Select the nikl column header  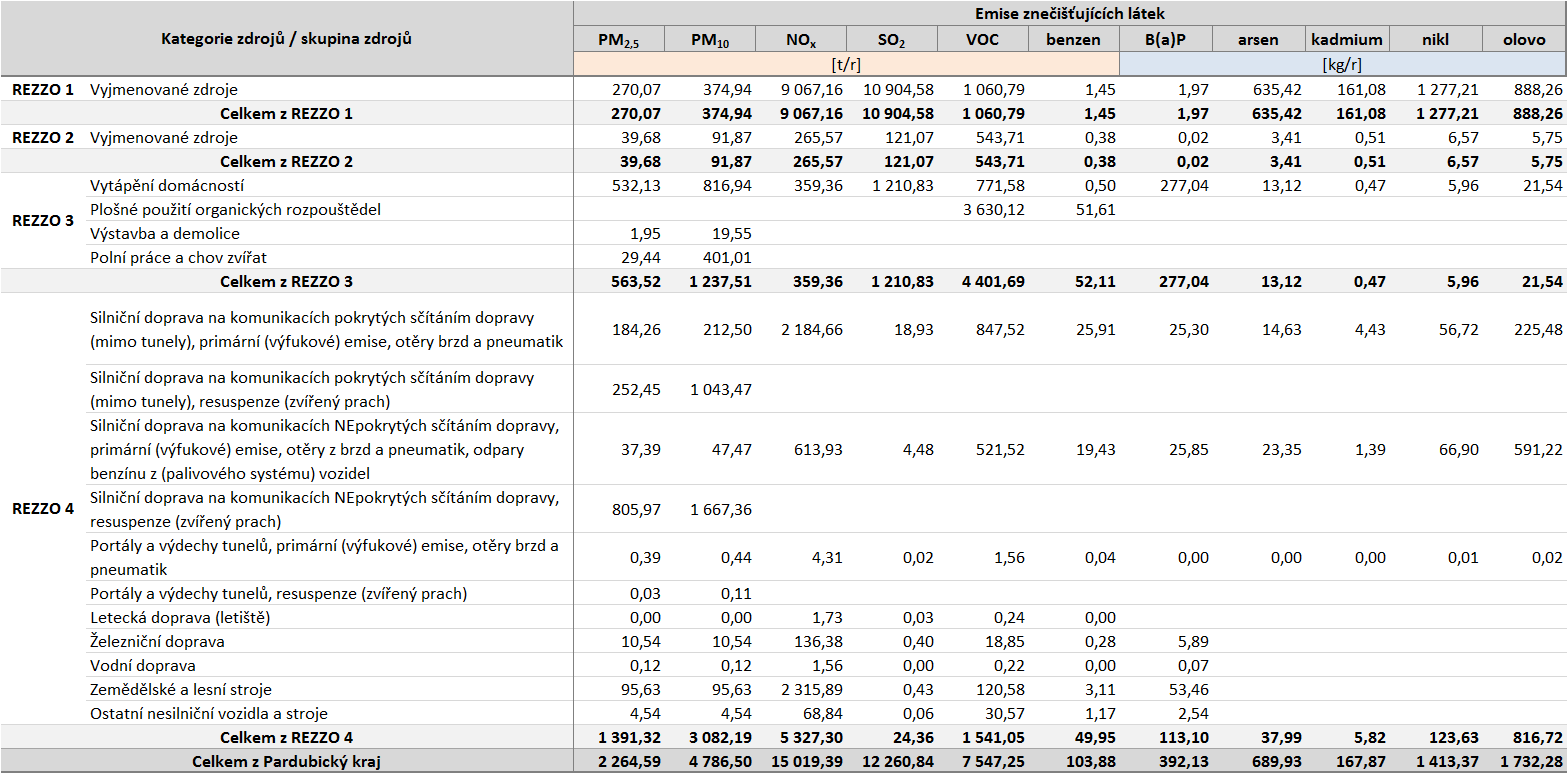click(x=1435, y=40)
